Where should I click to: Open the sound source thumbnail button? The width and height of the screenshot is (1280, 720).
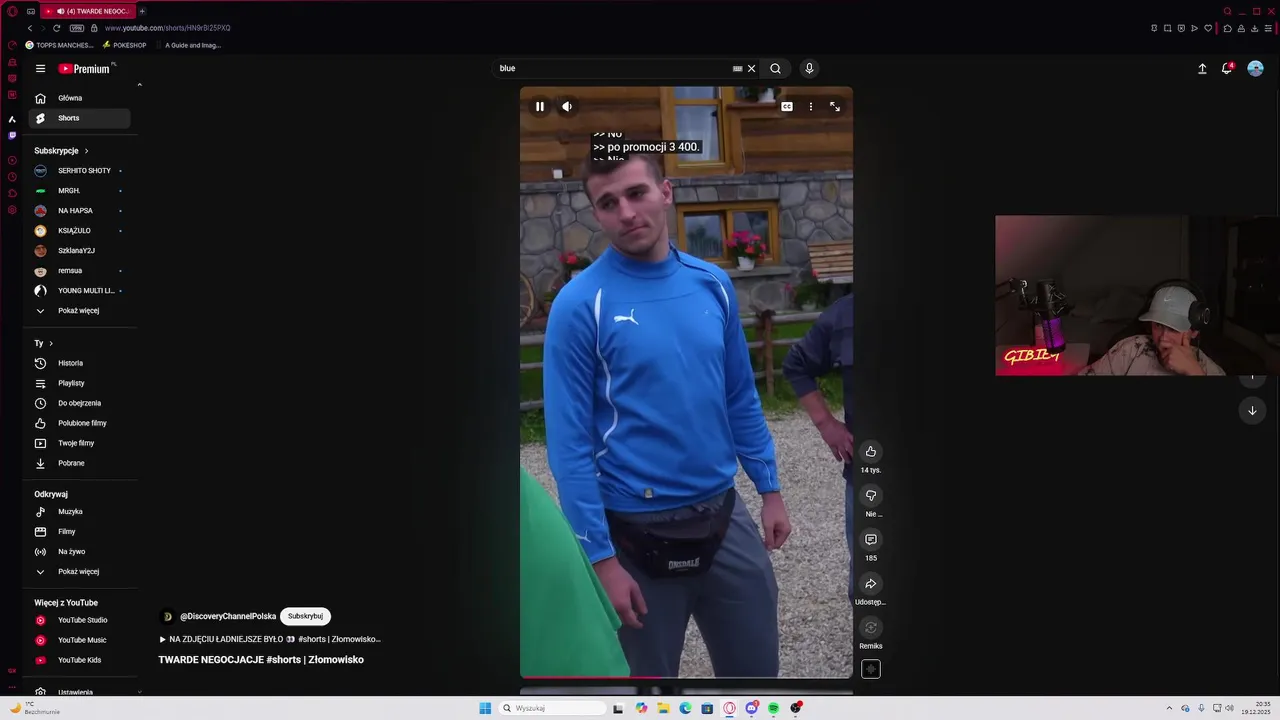[x=871, y=670]
